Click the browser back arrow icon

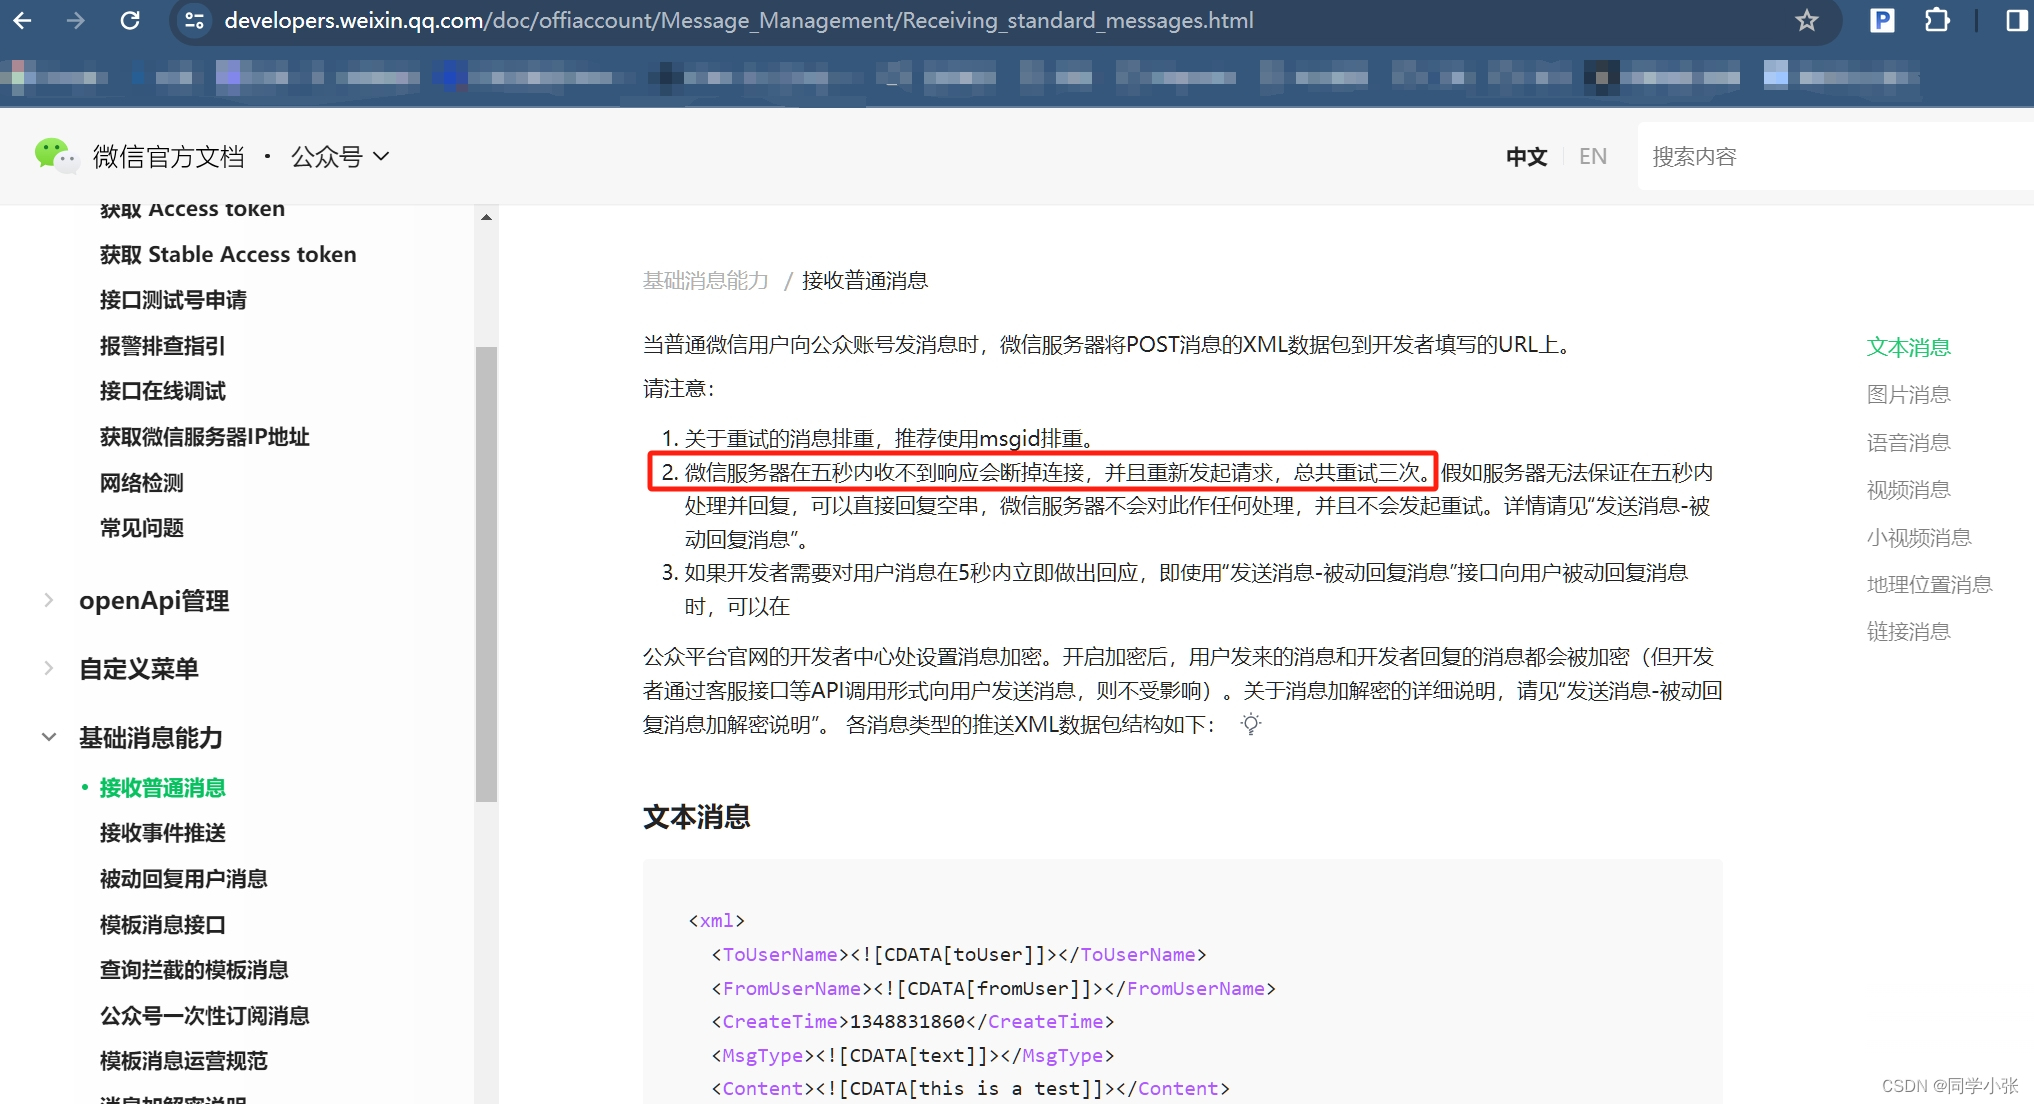click(x=22, y=20)
